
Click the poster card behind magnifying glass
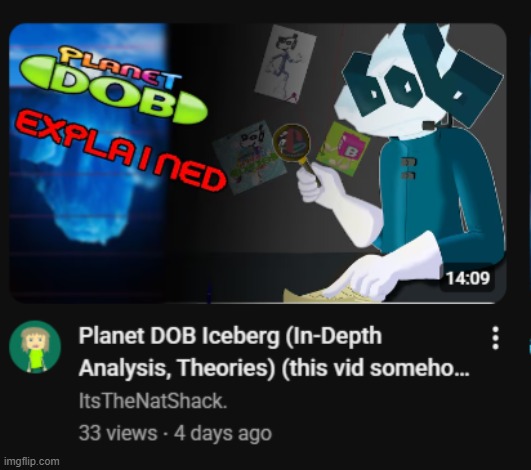(249, 157)
